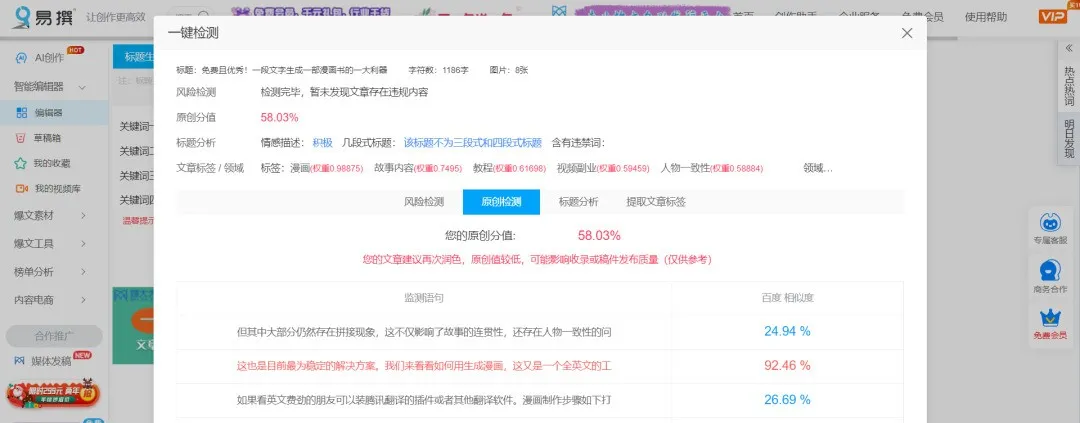Click the 编辑器 grid icon
The image size is (1080, 423).
pos(22,112)
